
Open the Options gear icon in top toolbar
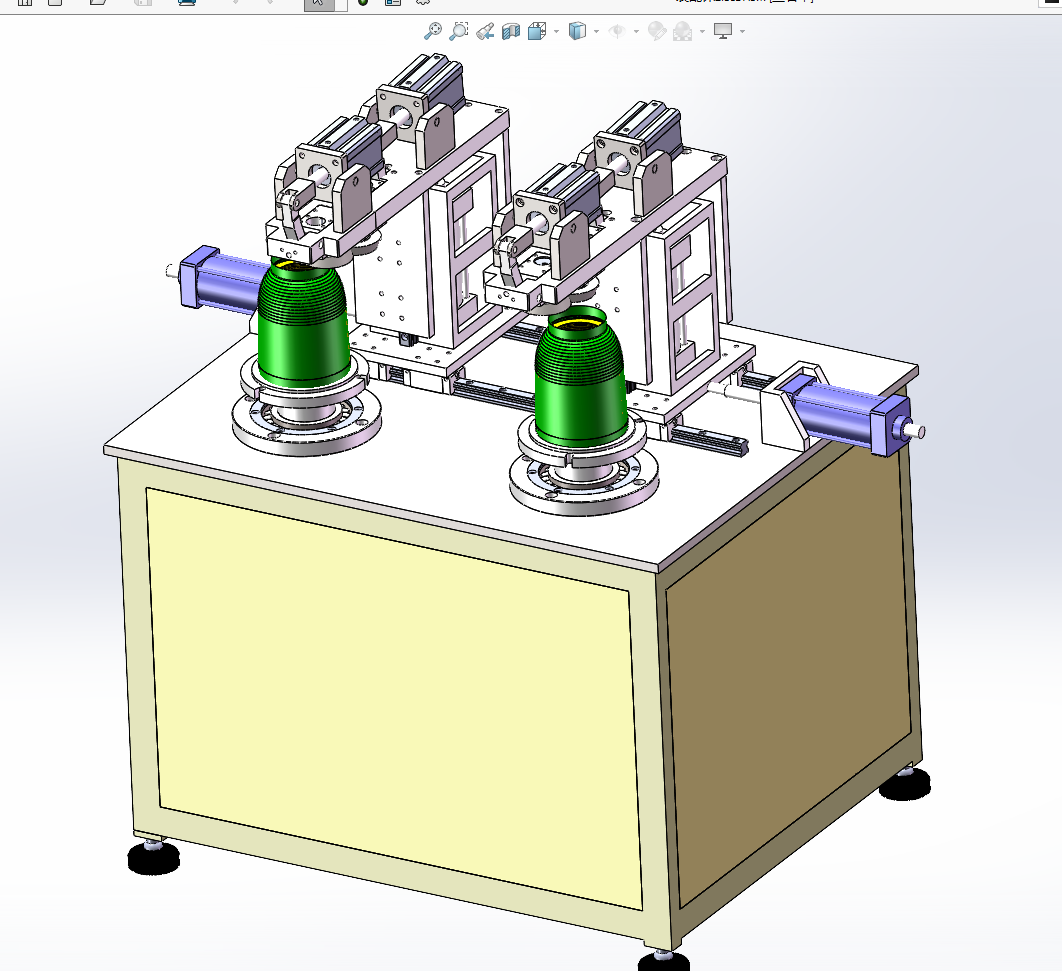coord(423,3)
